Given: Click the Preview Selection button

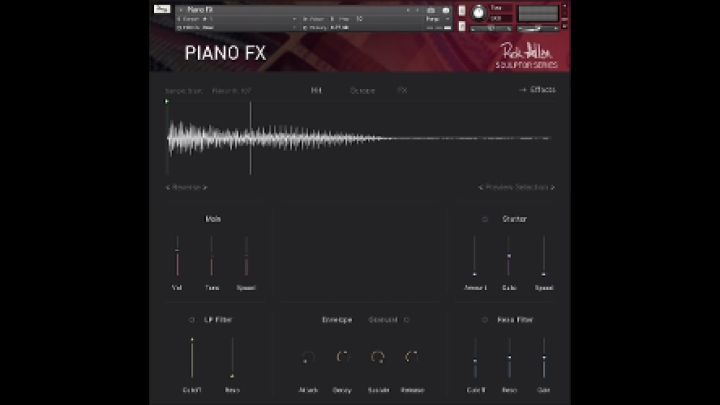Looking at the screenshot, I should tap(517, 187).
